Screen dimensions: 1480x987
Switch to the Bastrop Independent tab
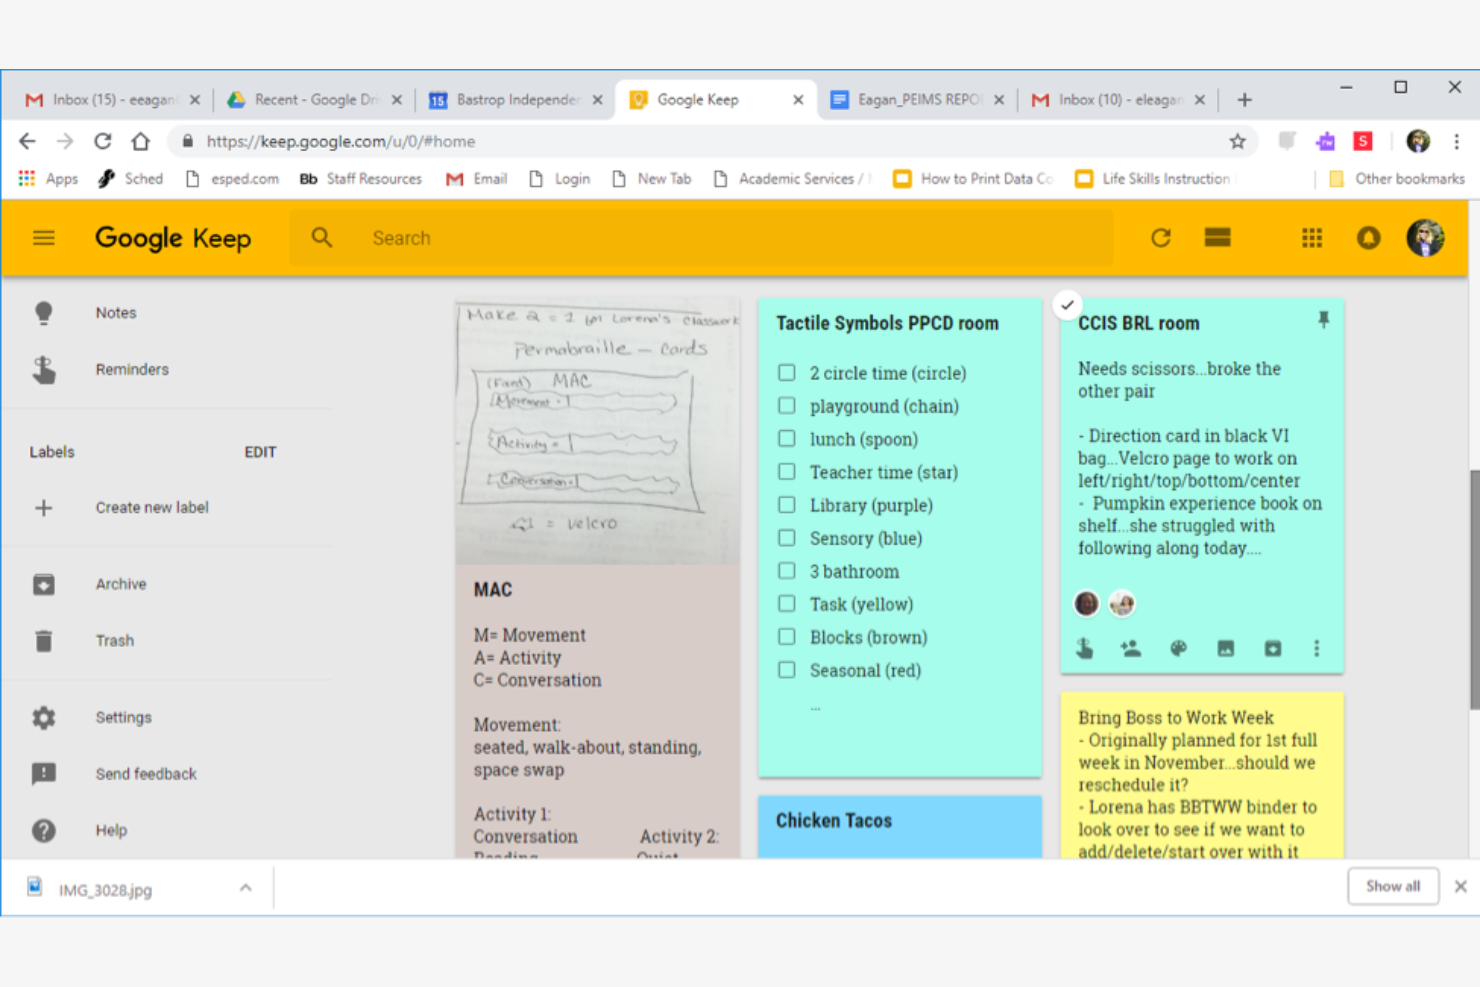[513, 99]
